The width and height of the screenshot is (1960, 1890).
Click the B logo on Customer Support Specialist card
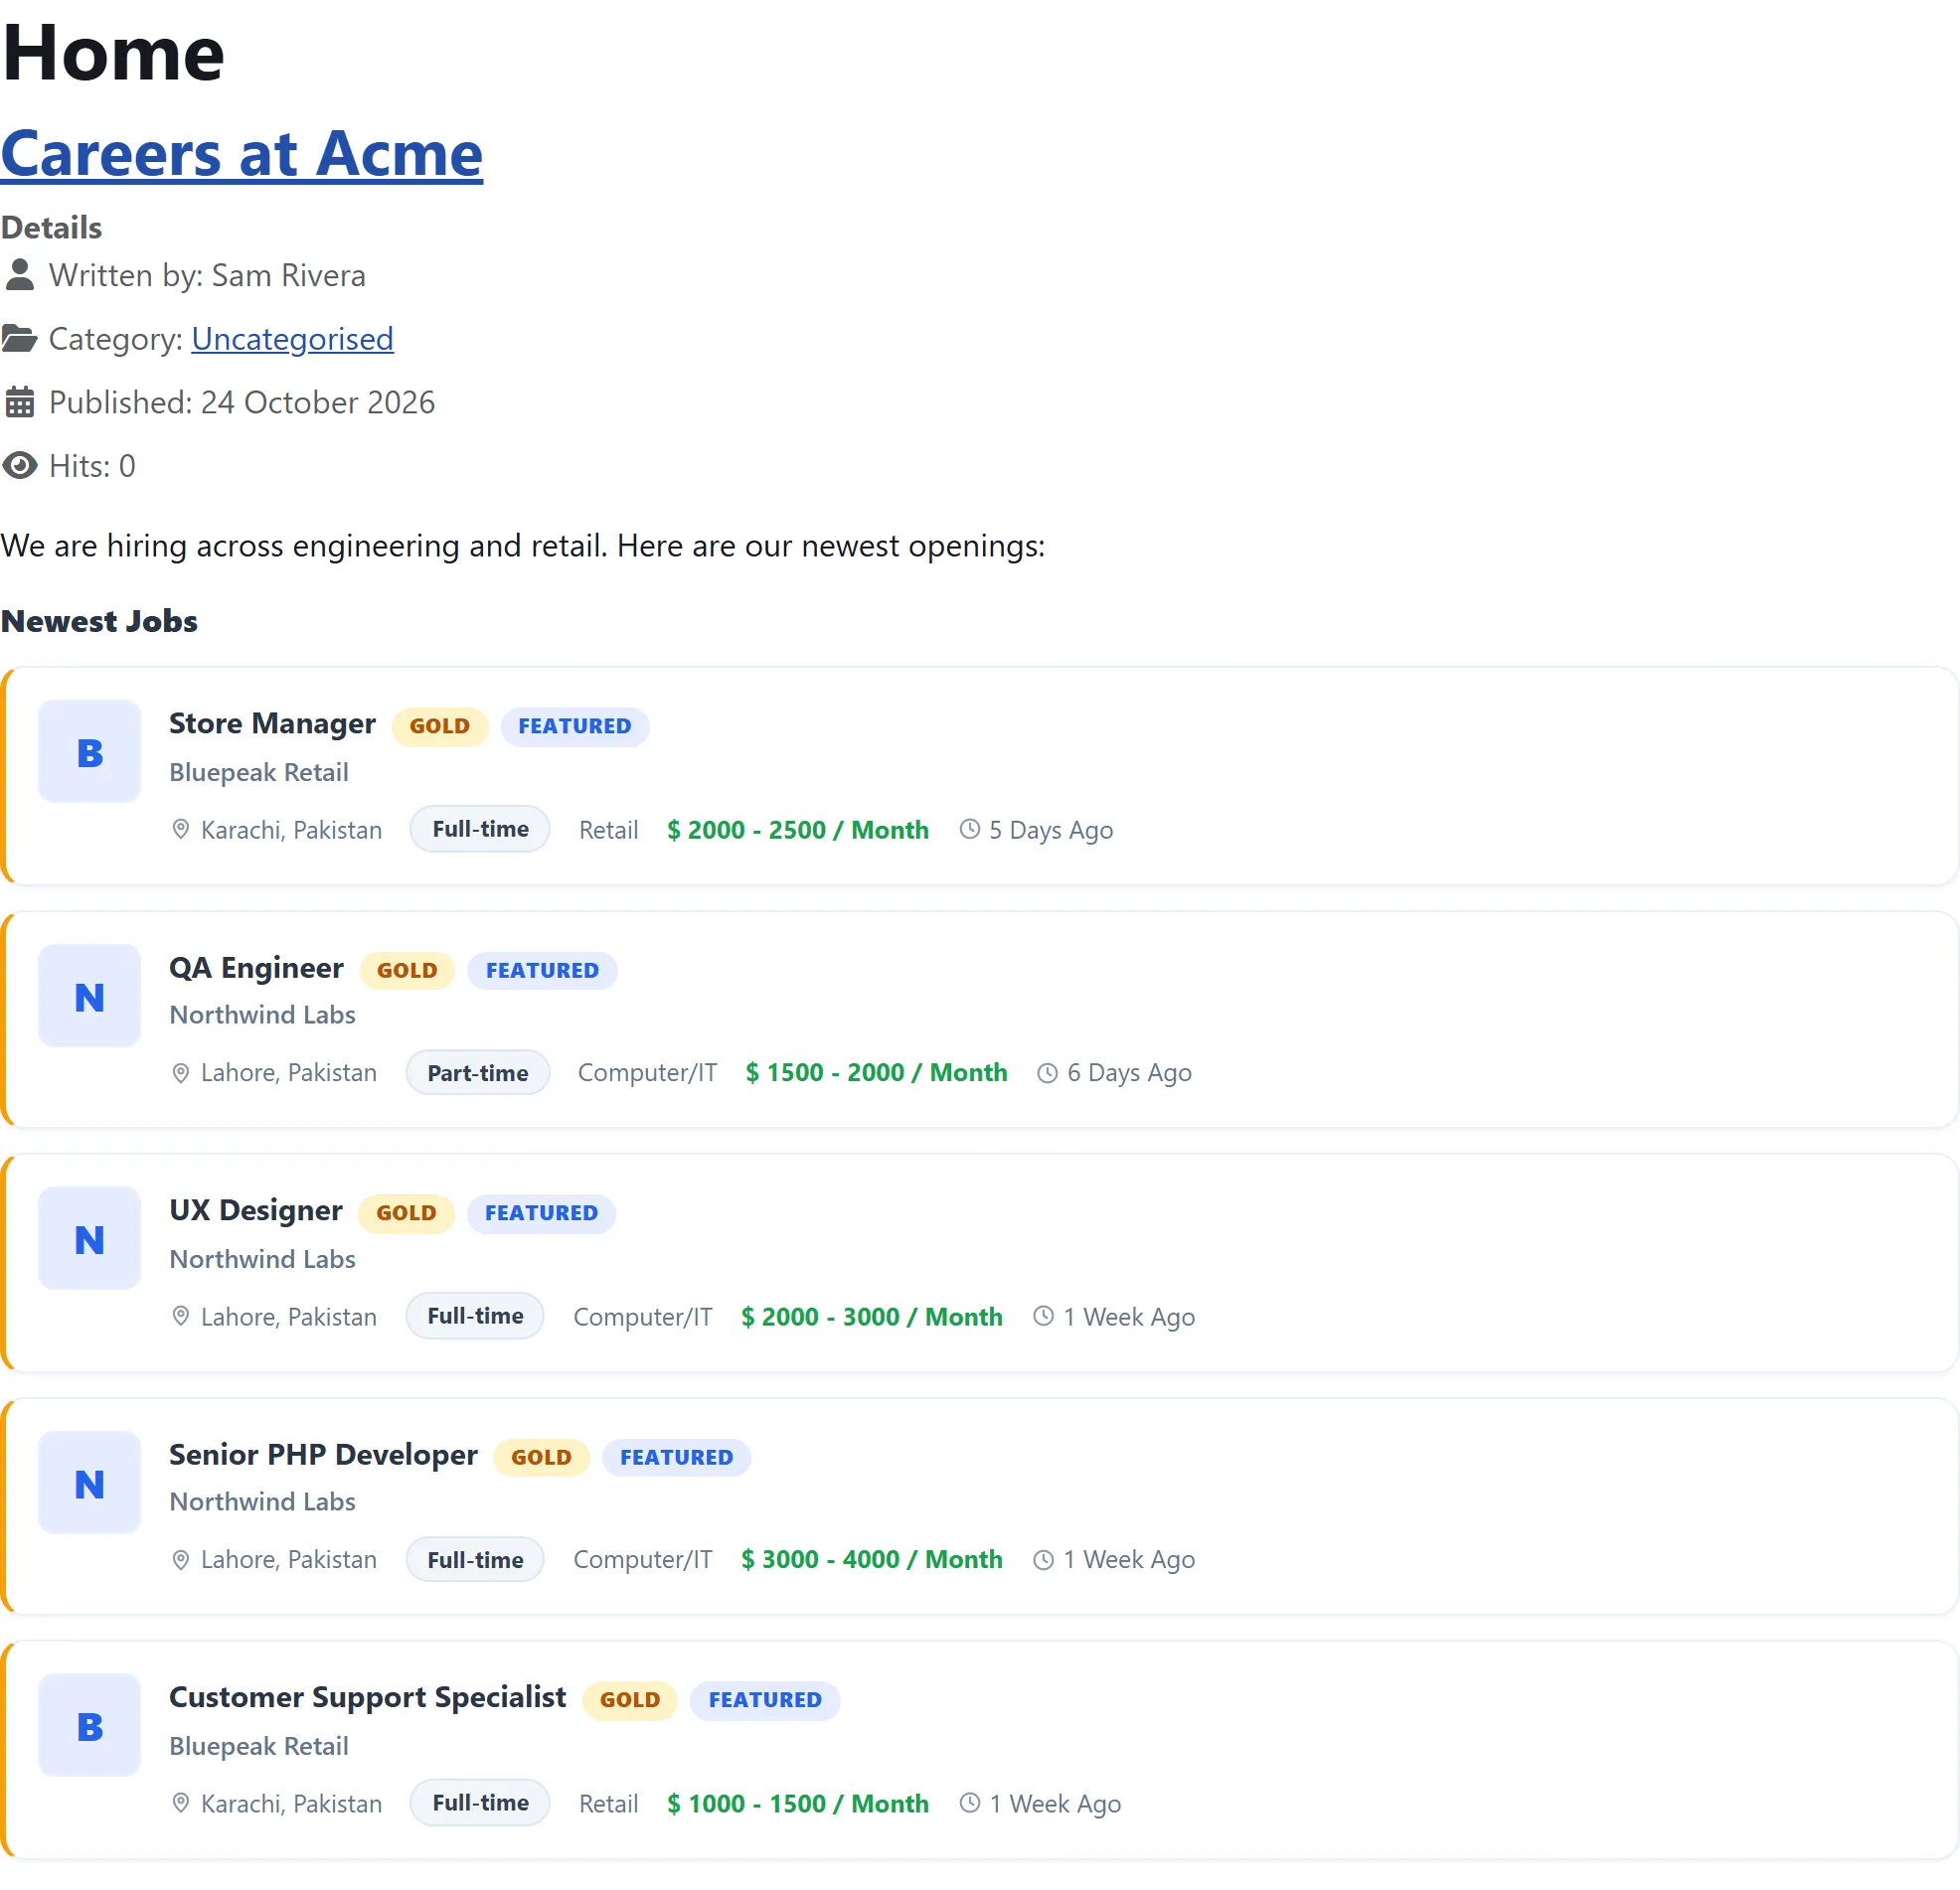(x=89, y=1726)
